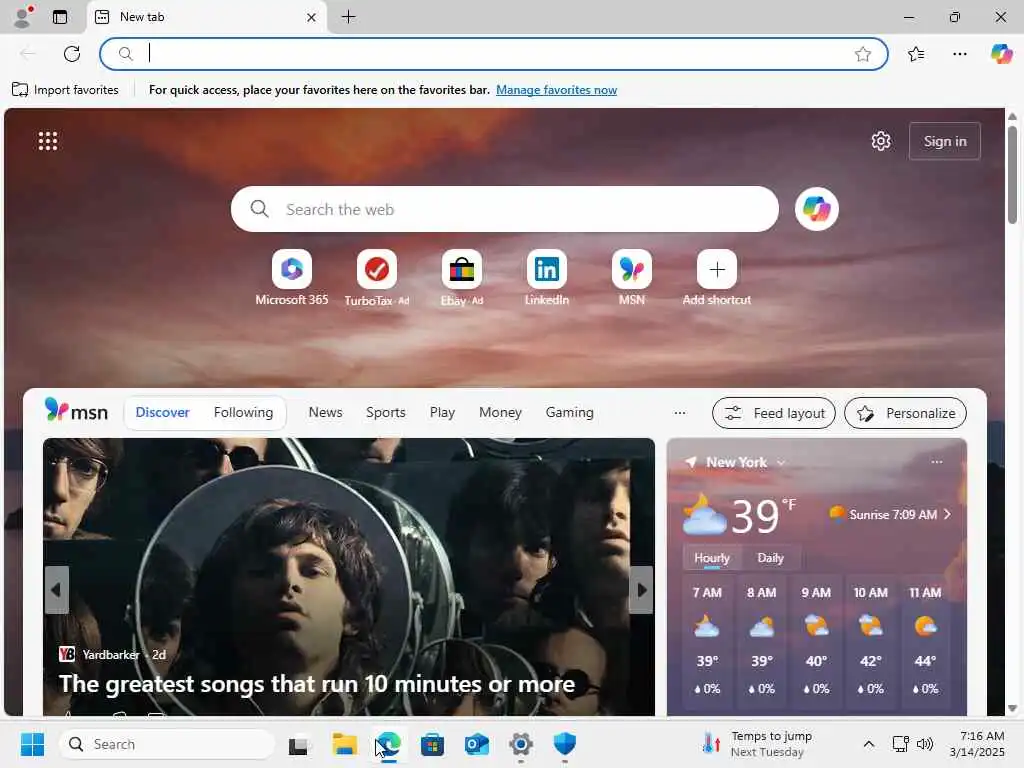Click Import favorites
This screenshot has width=1024, height=768.
click(x=65, y=89)
